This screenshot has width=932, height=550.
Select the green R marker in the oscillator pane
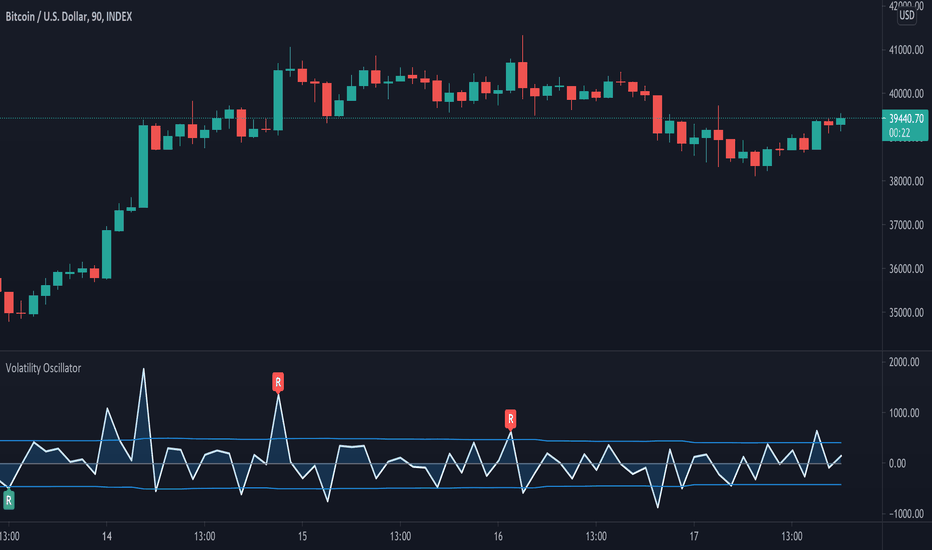8,500
